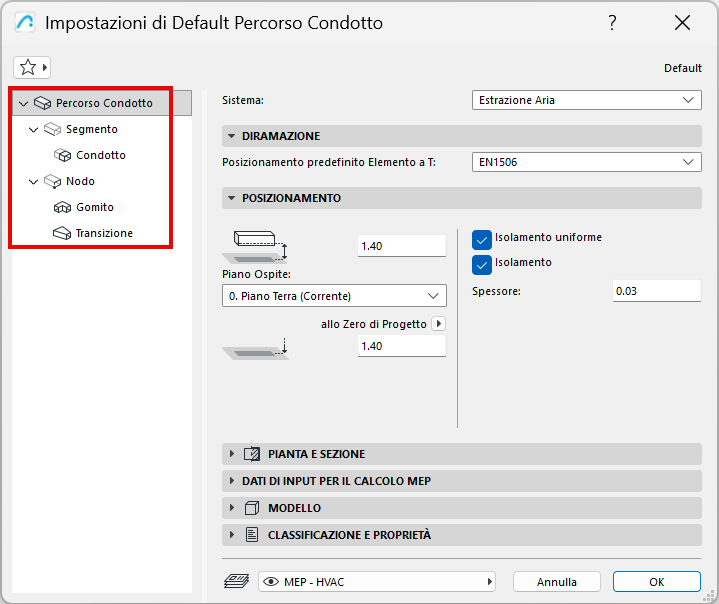Open the Piano Ospite story dropdown
The height and width of the screenshot is (604, 719).
(333, 296)
